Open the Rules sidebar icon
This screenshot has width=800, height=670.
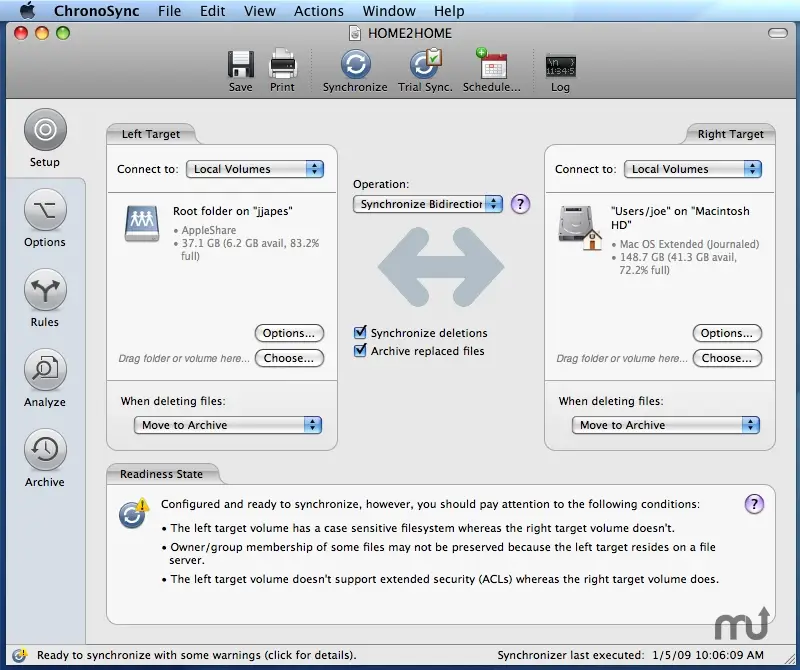coord(45,289)
